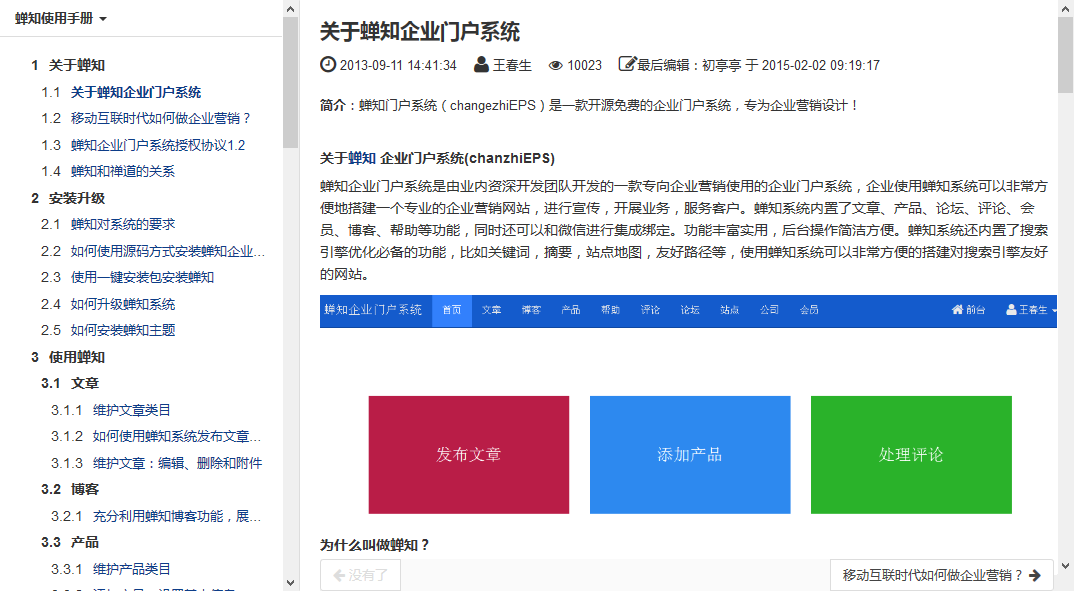Click the 没有了 previous button

click(360, 575)
